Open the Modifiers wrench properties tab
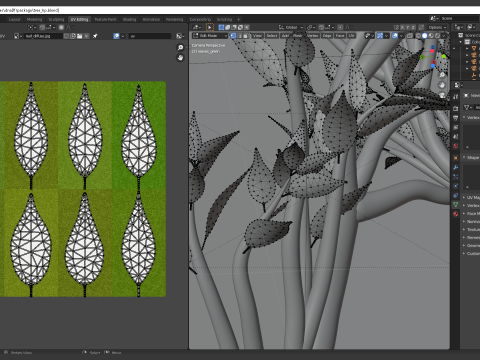Screen dimensions: 480x360 (456, 167)
